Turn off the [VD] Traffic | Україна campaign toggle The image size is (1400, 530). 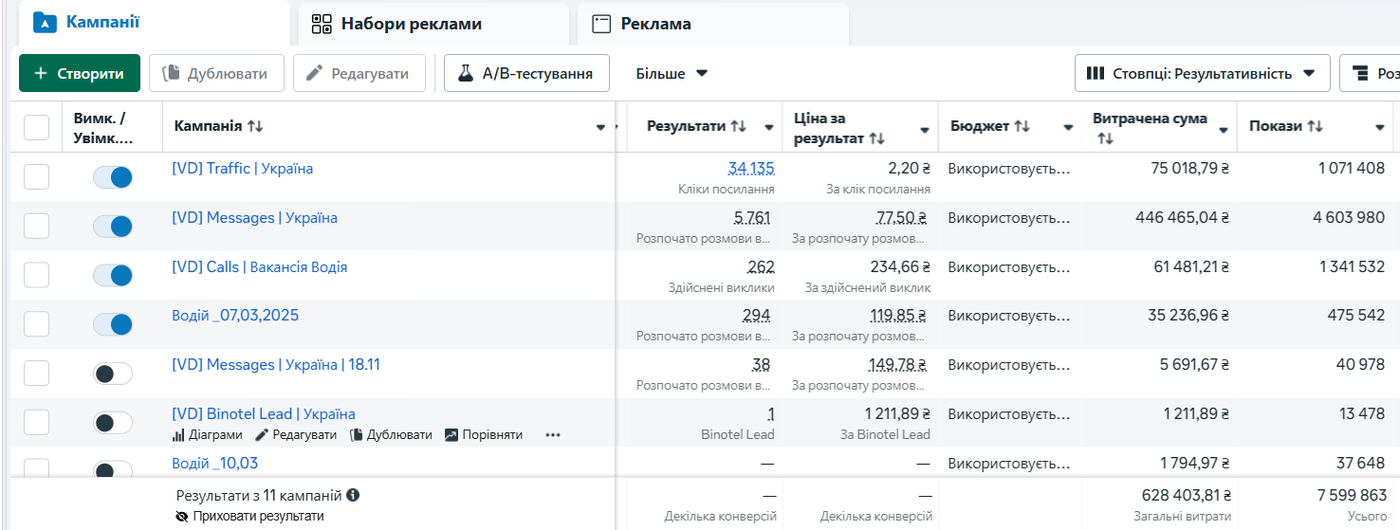coord(113,177)
